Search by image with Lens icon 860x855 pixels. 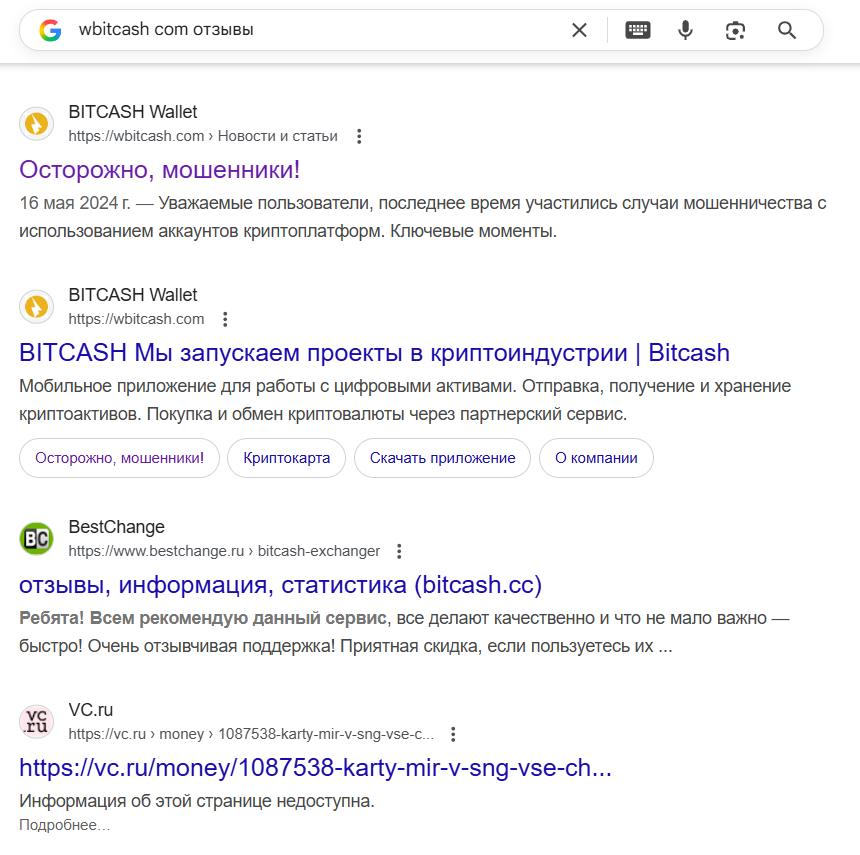736,30
